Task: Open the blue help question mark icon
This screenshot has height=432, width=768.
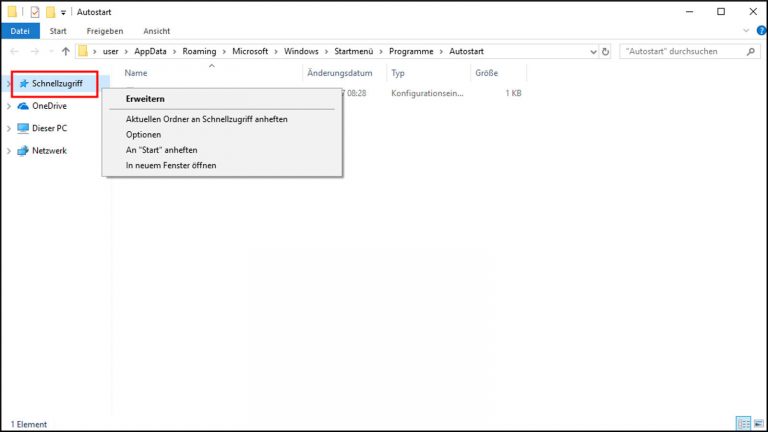Action: pyautogui.click(x=759, y=31)
